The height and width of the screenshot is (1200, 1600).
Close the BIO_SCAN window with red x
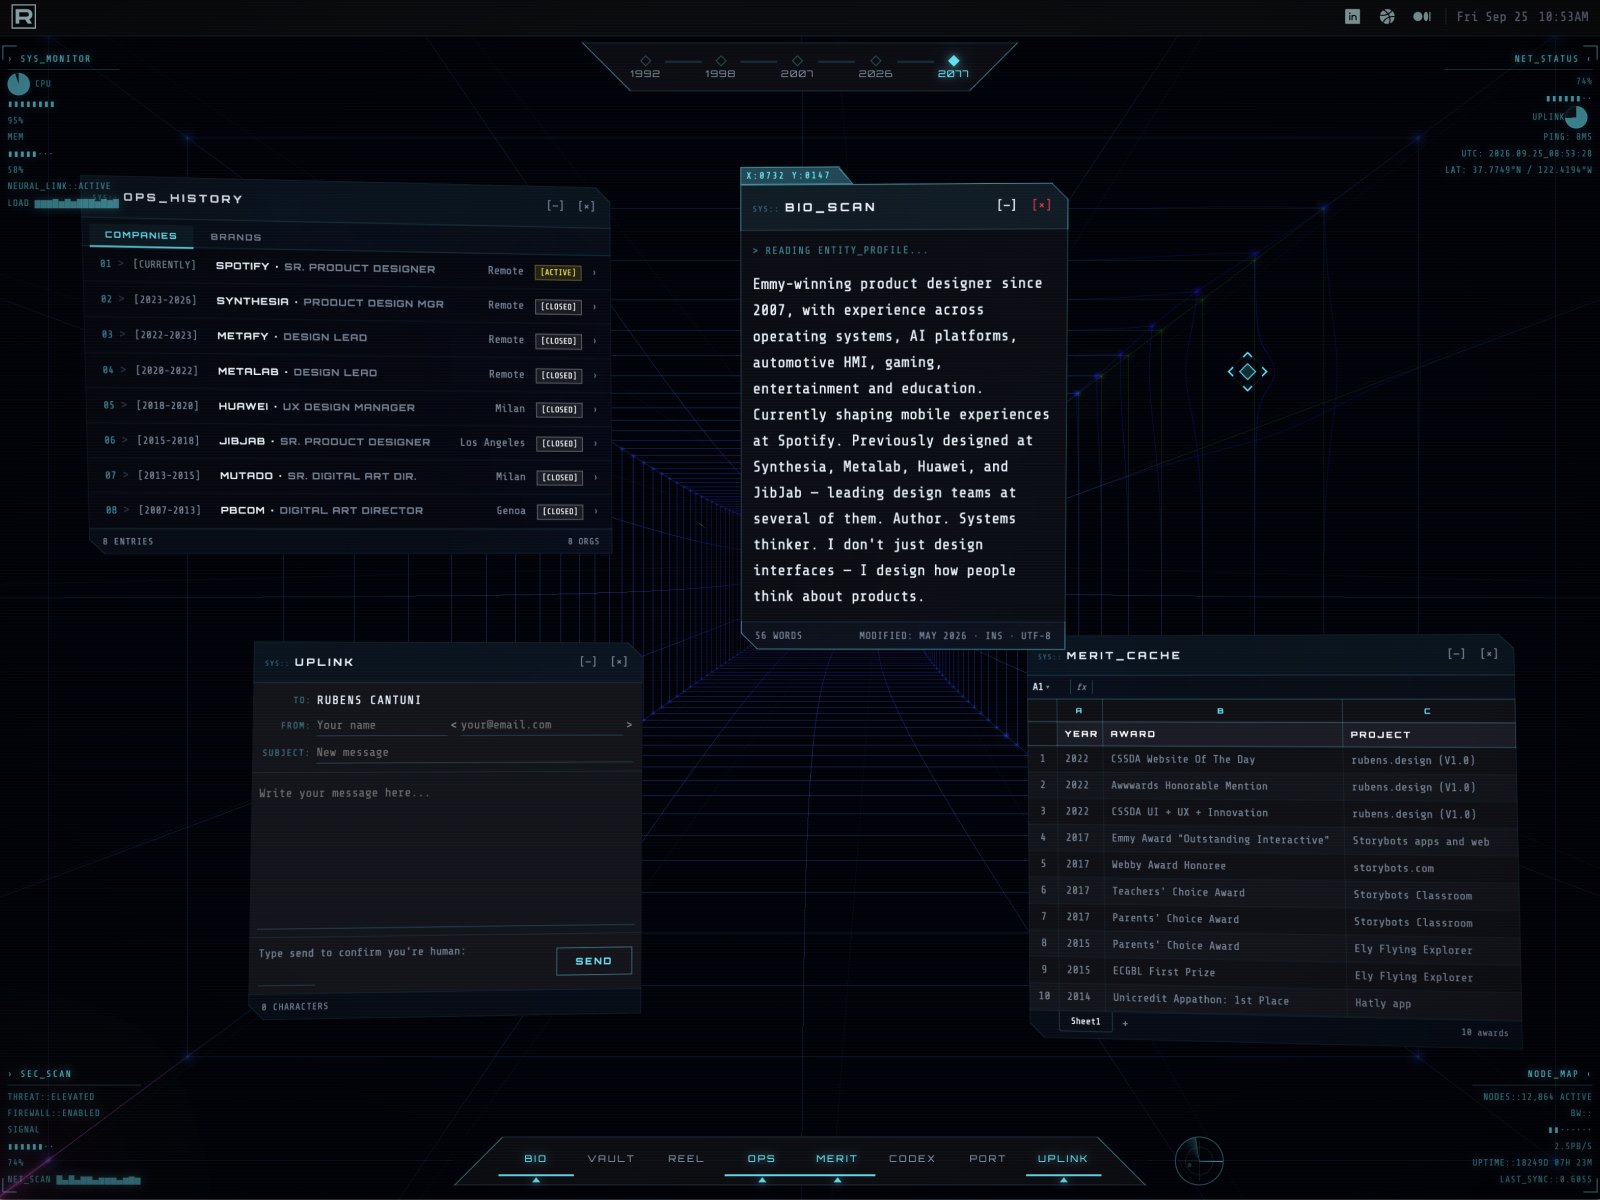tap(1042, 205)
